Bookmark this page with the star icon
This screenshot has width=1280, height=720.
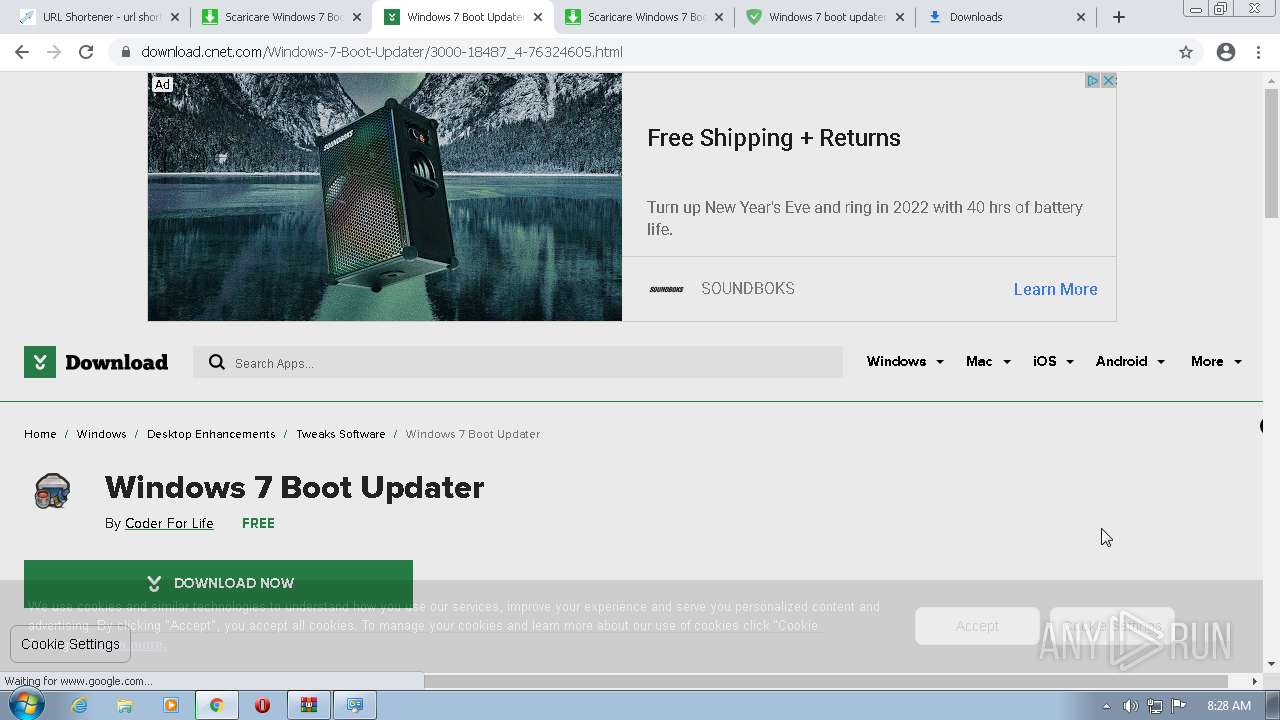[1186, 52]
